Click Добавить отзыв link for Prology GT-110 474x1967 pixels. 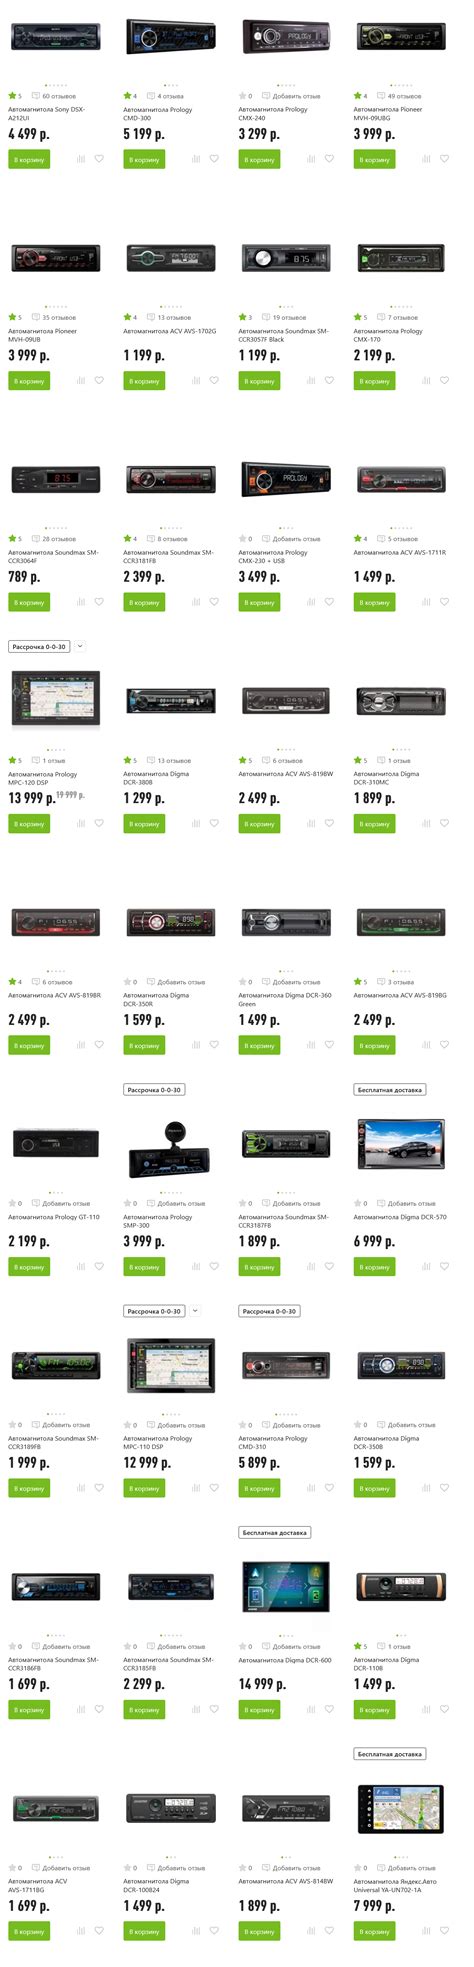66,1204
